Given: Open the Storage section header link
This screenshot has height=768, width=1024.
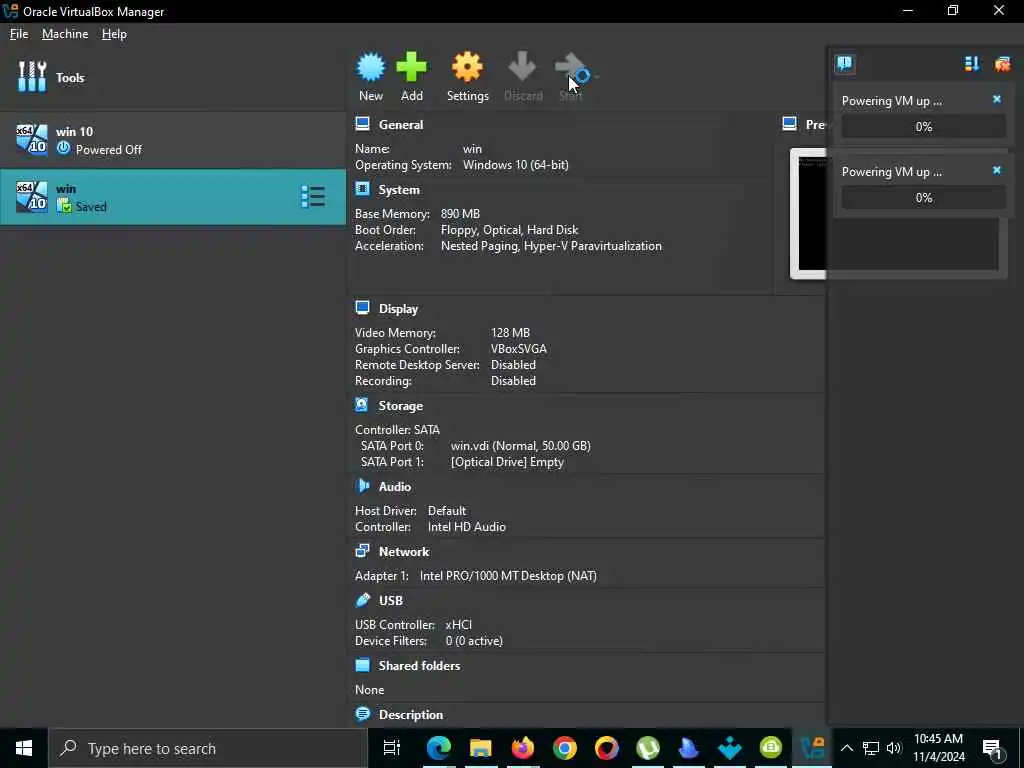Looking at the screenshot, I should (x=400, y=406).
